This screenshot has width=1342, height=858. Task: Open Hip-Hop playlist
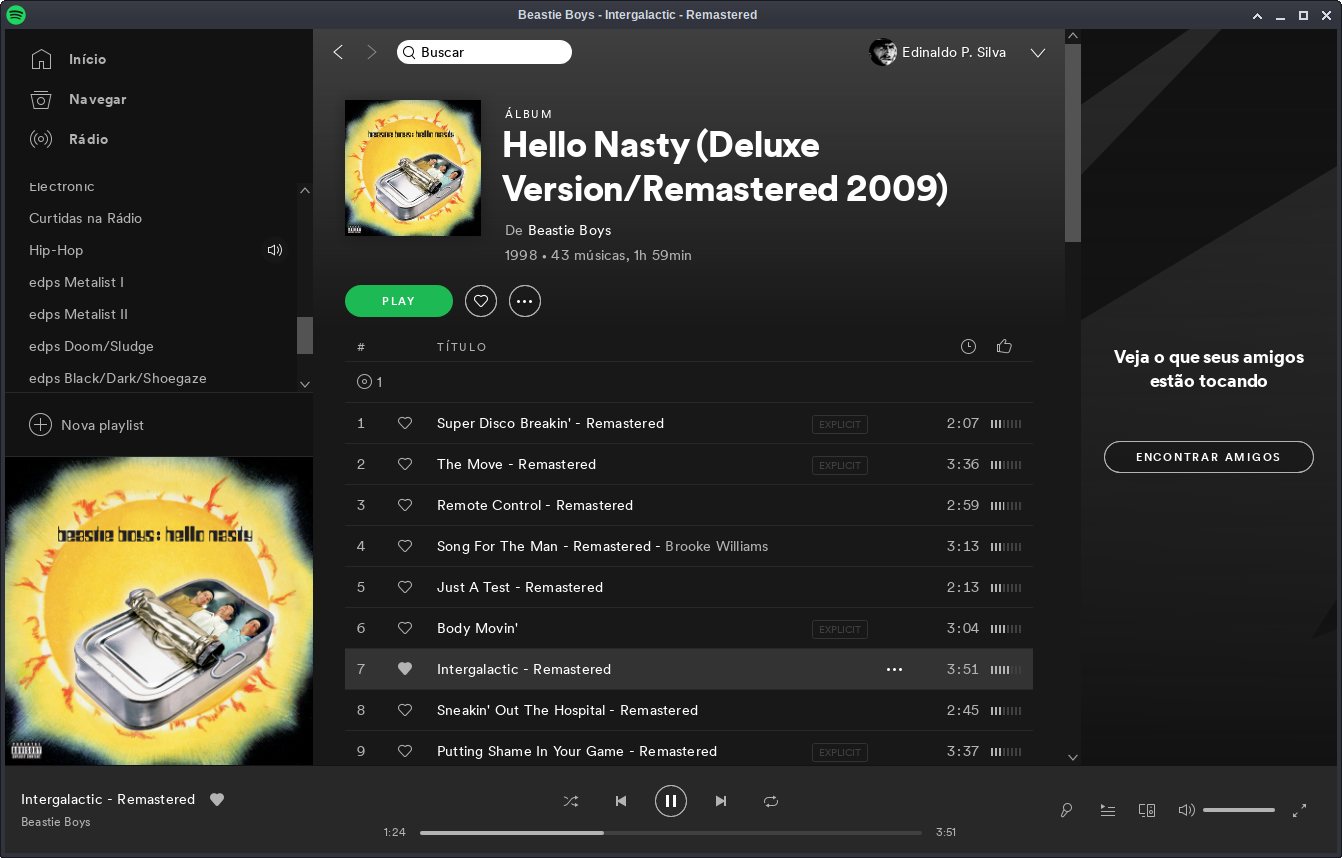56,250
